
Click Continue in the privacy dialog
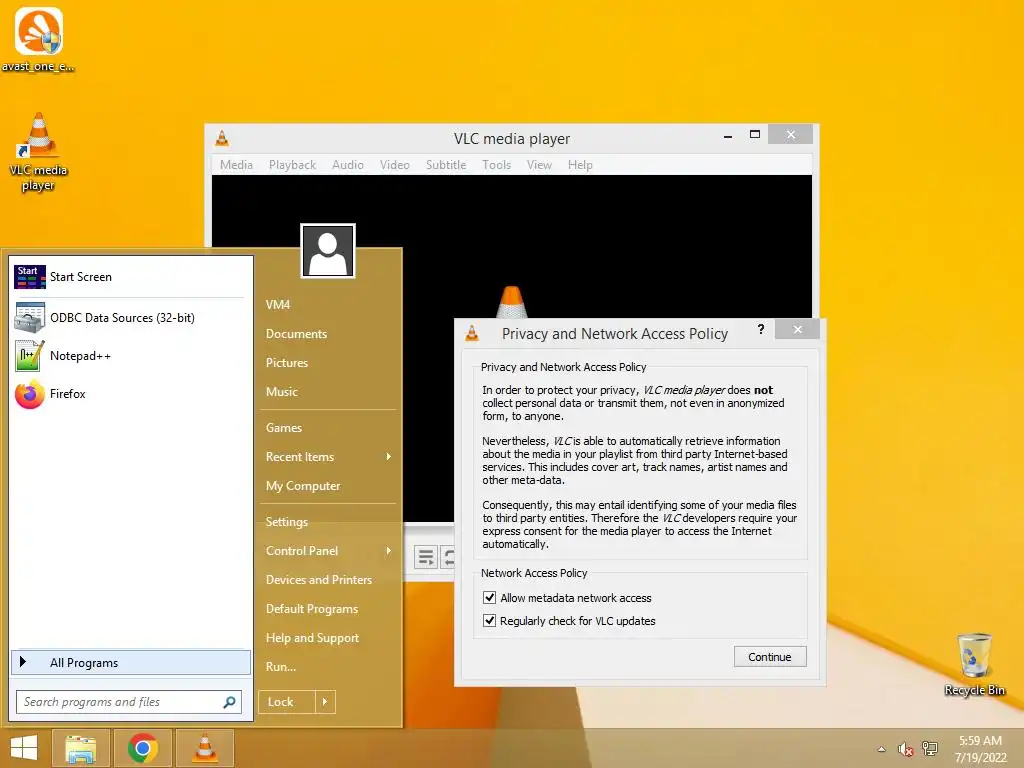click(x=770, y=657)
